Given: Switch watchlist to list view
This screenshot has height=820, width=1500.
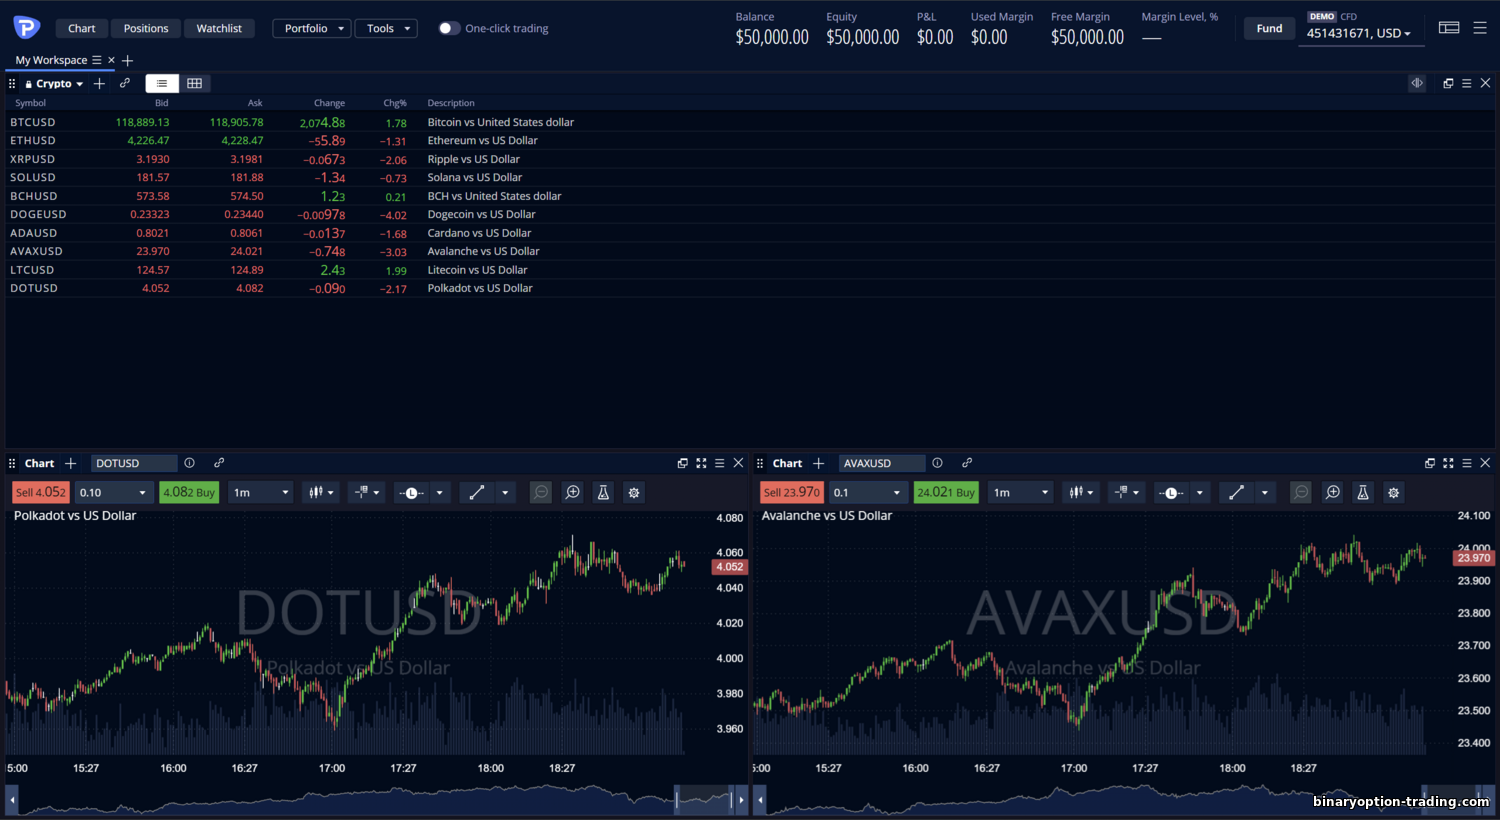Looking at the screenshot, I should coord(162,84).
